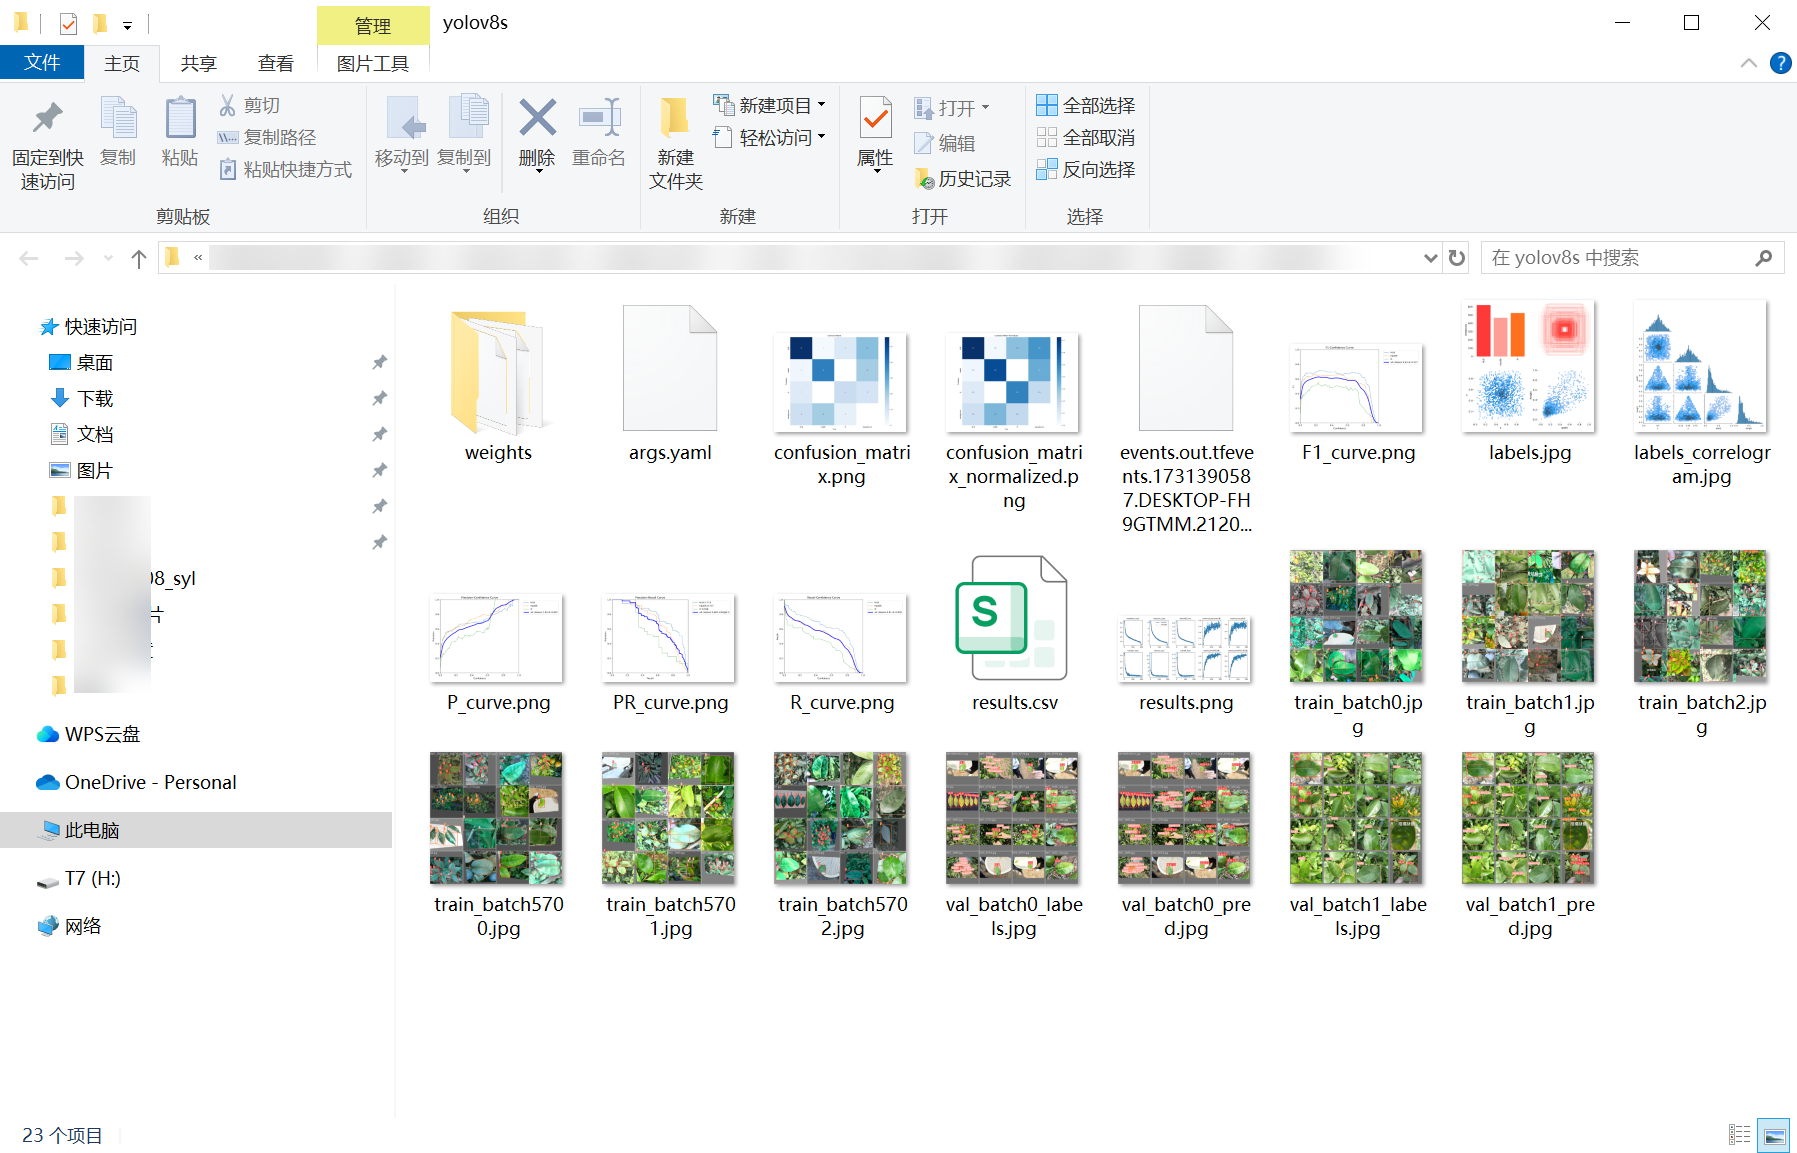1797x1153 pixels.
Task: Click Select none (全部取消)
Action: coord(1086,137)
